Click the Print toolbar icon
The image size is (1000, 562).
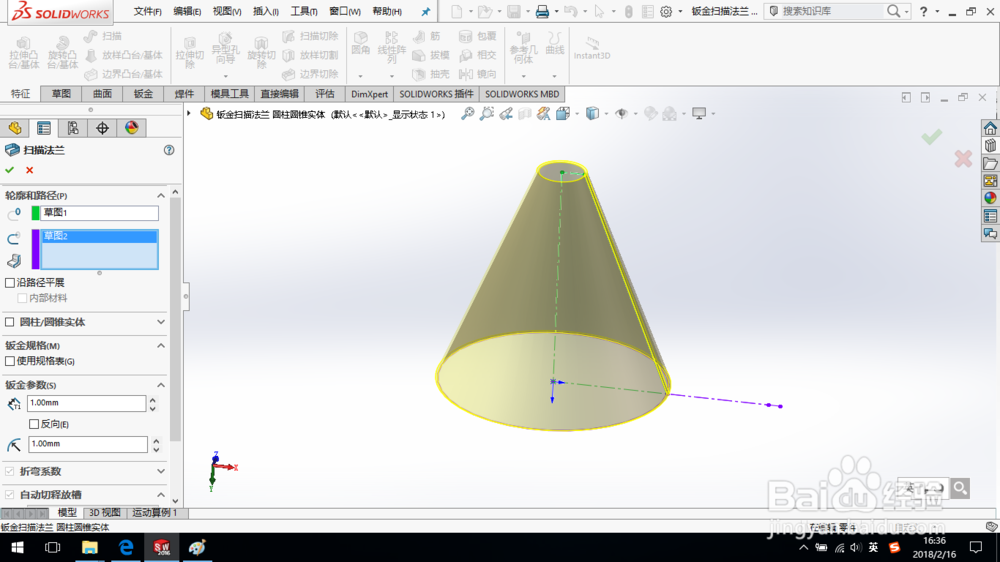[542, 11]
